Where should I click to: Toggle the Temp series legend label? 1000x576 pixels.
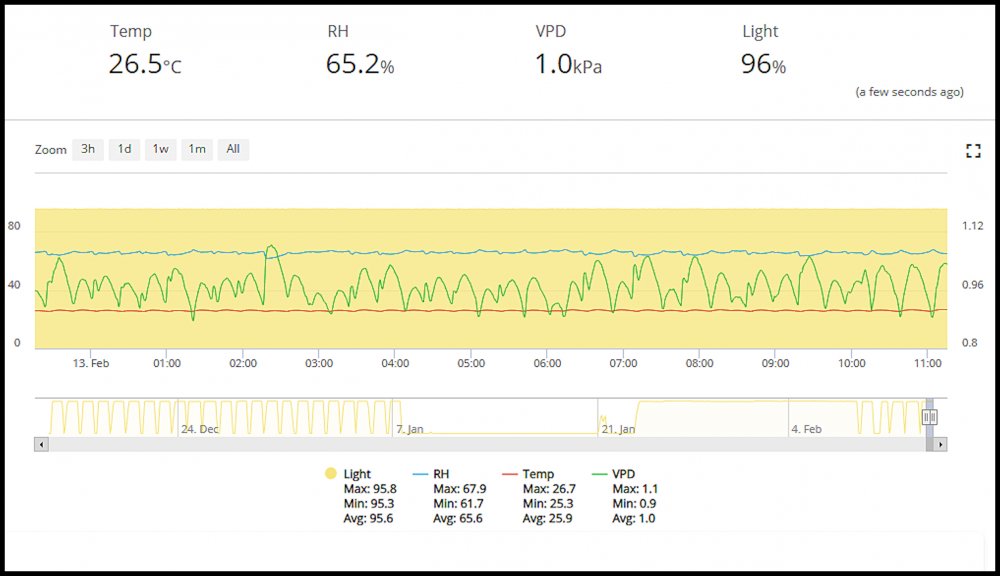point(538,474)
